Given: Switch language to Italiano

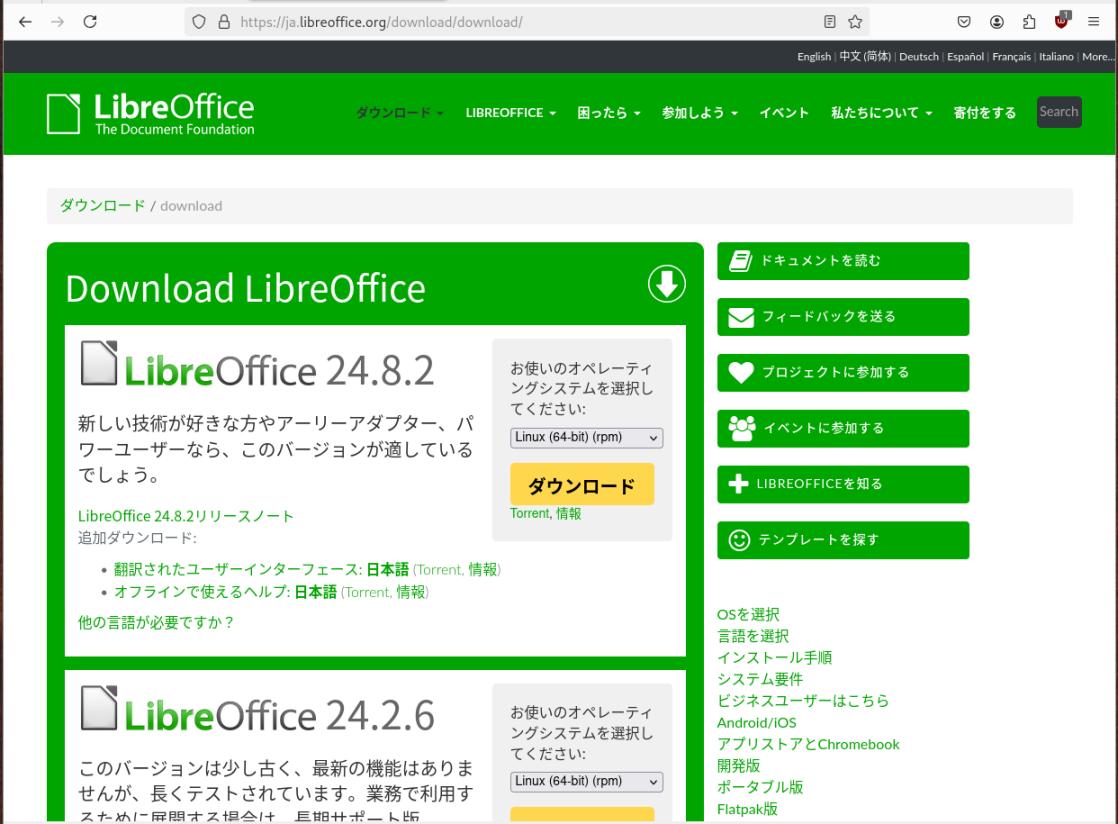Looking at the screenshot, I should 1056,57.
